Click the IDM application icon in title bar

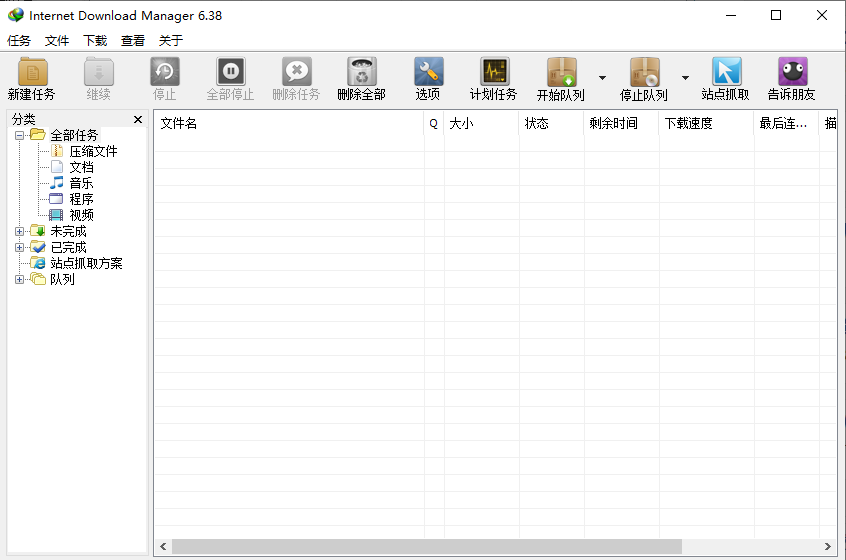pyautogui.click(x=16, y=15)
